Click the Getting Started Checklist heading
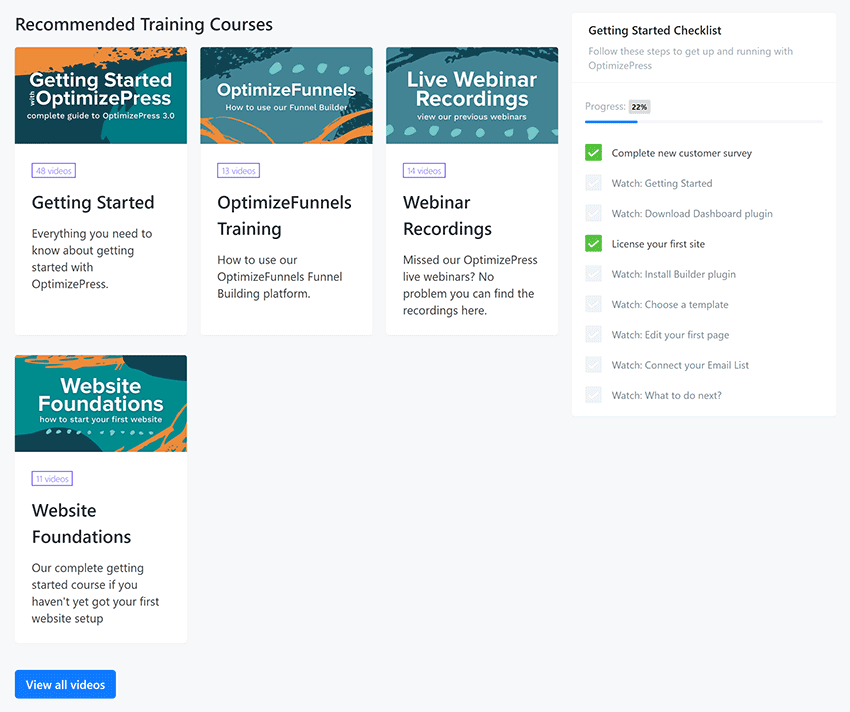The image size is (850, 712). (x=655, y=30)
